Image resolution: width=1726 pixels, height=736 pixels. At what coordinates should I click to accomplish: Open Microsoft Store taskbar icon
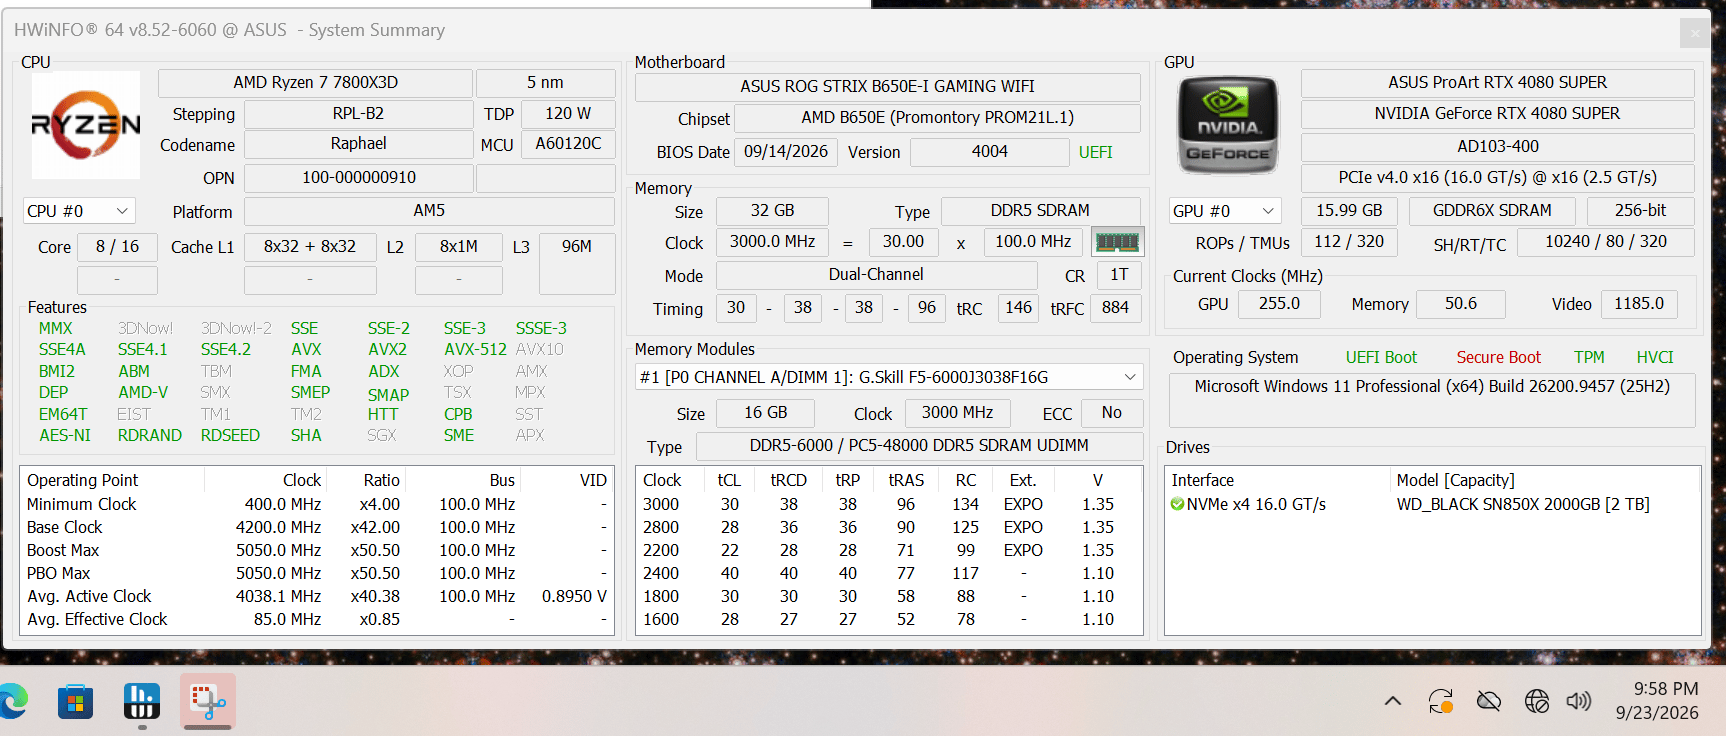[x=75, y=701]
